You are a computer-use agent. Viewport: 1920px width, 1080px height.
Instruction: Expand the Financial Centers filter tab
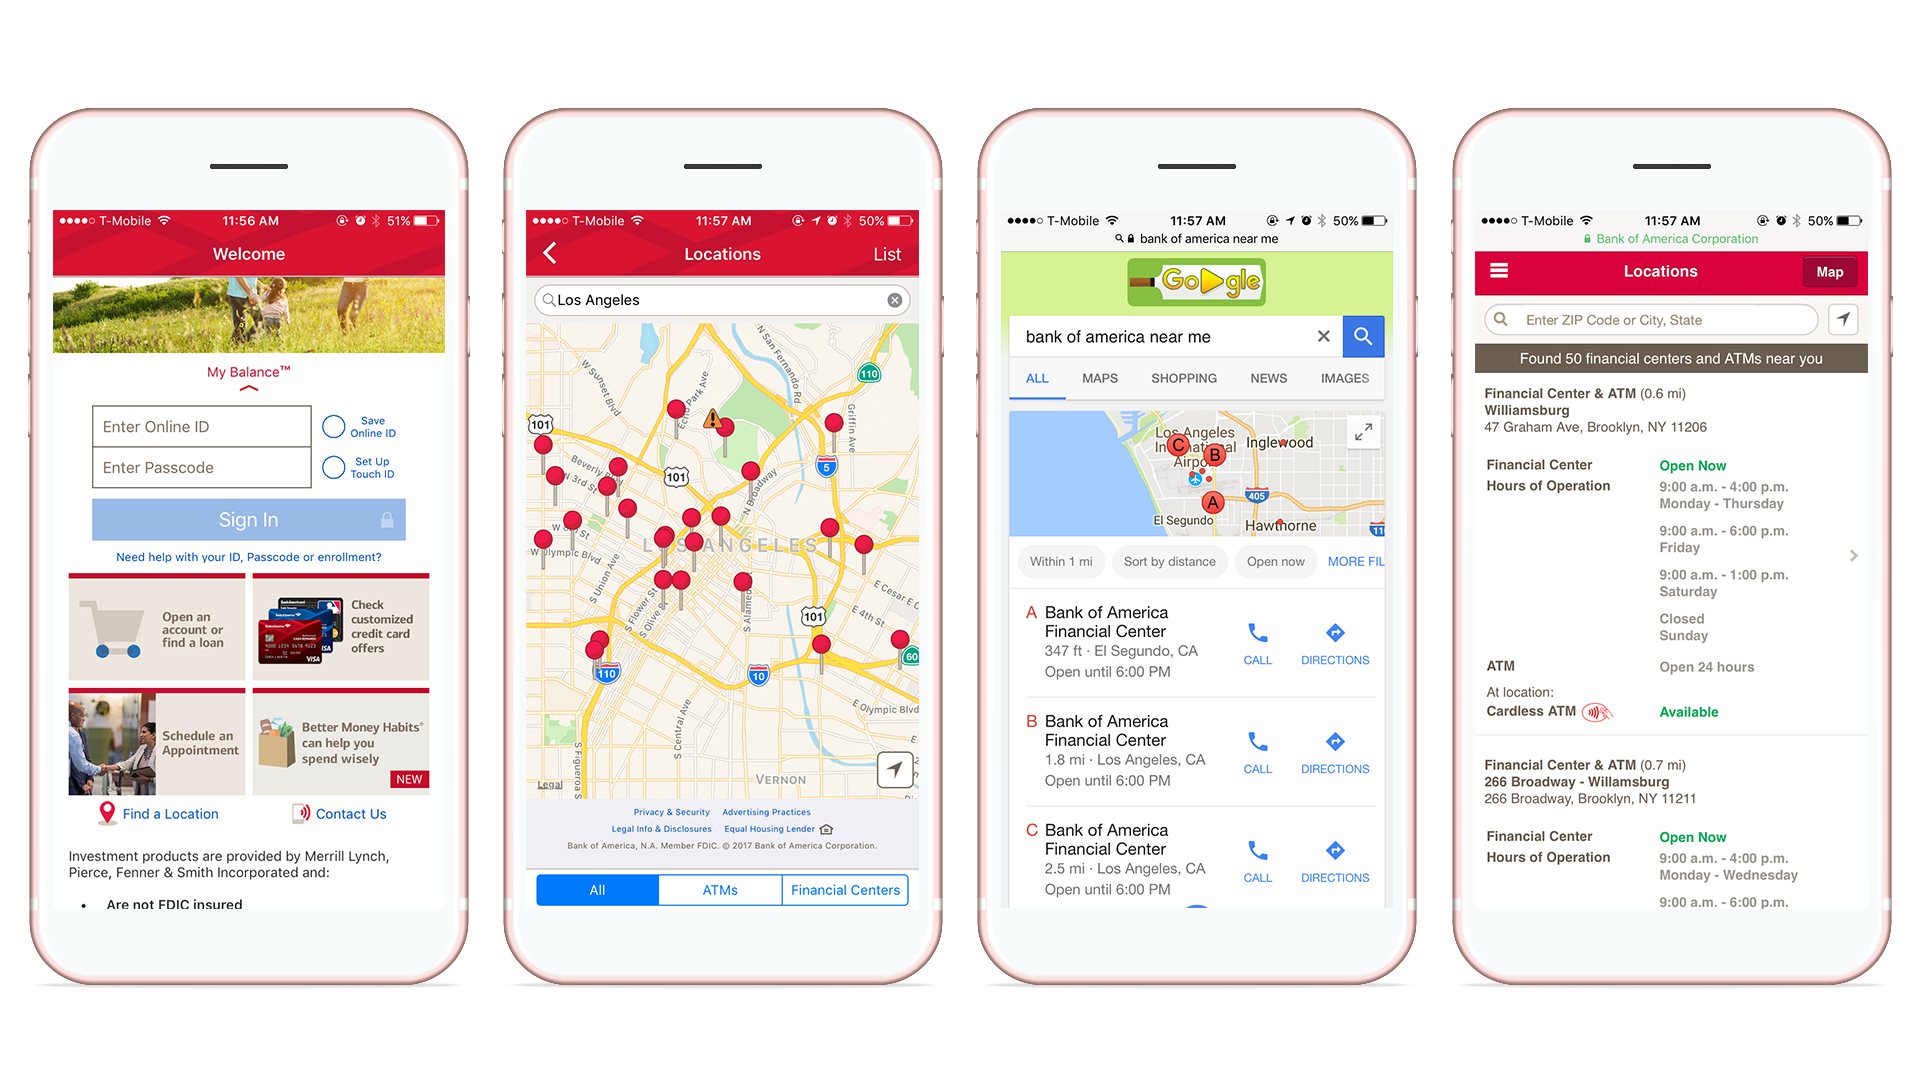(x=843, y=889)
